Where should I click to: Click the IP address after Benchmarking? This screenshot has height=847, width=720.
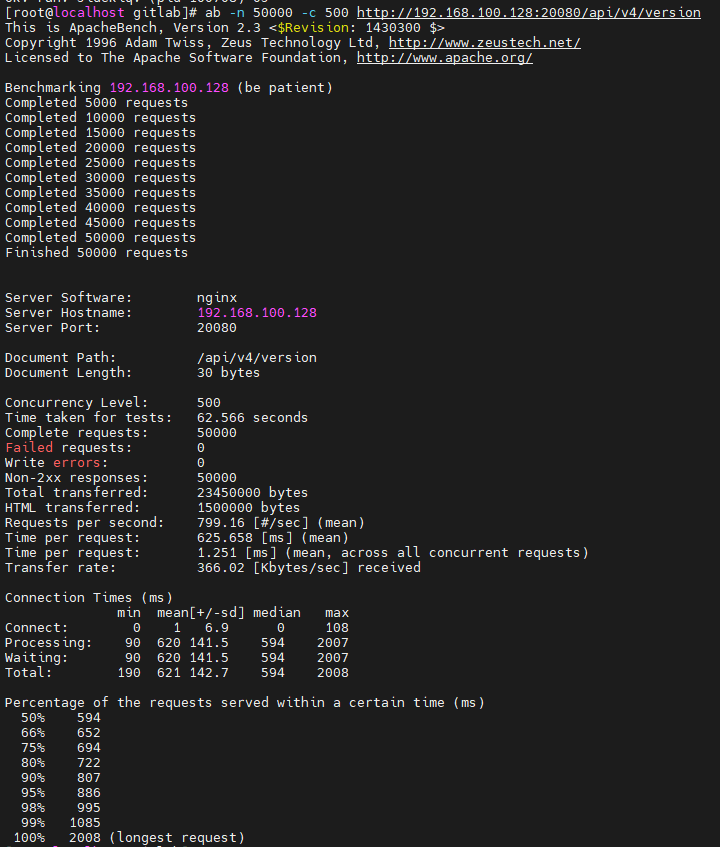pos(168,88)
